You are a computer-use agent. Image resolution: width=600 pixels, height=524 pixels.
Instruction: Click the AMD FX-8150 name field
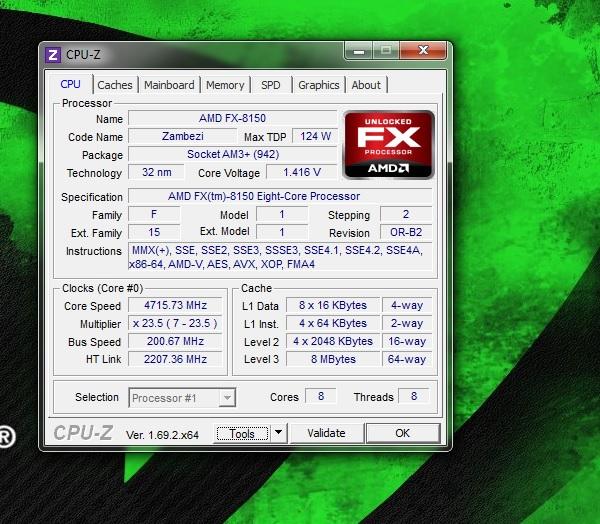232,118
